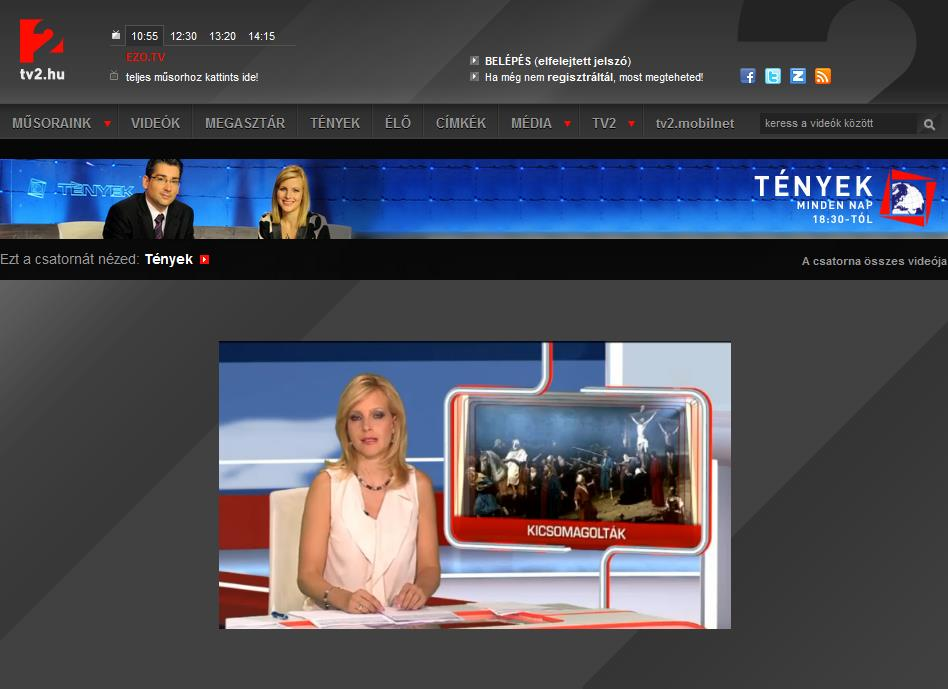The height and width of the screenshot is (689, 948).
Task: Click the regisztráltál registration link
Action: (579, 77)
